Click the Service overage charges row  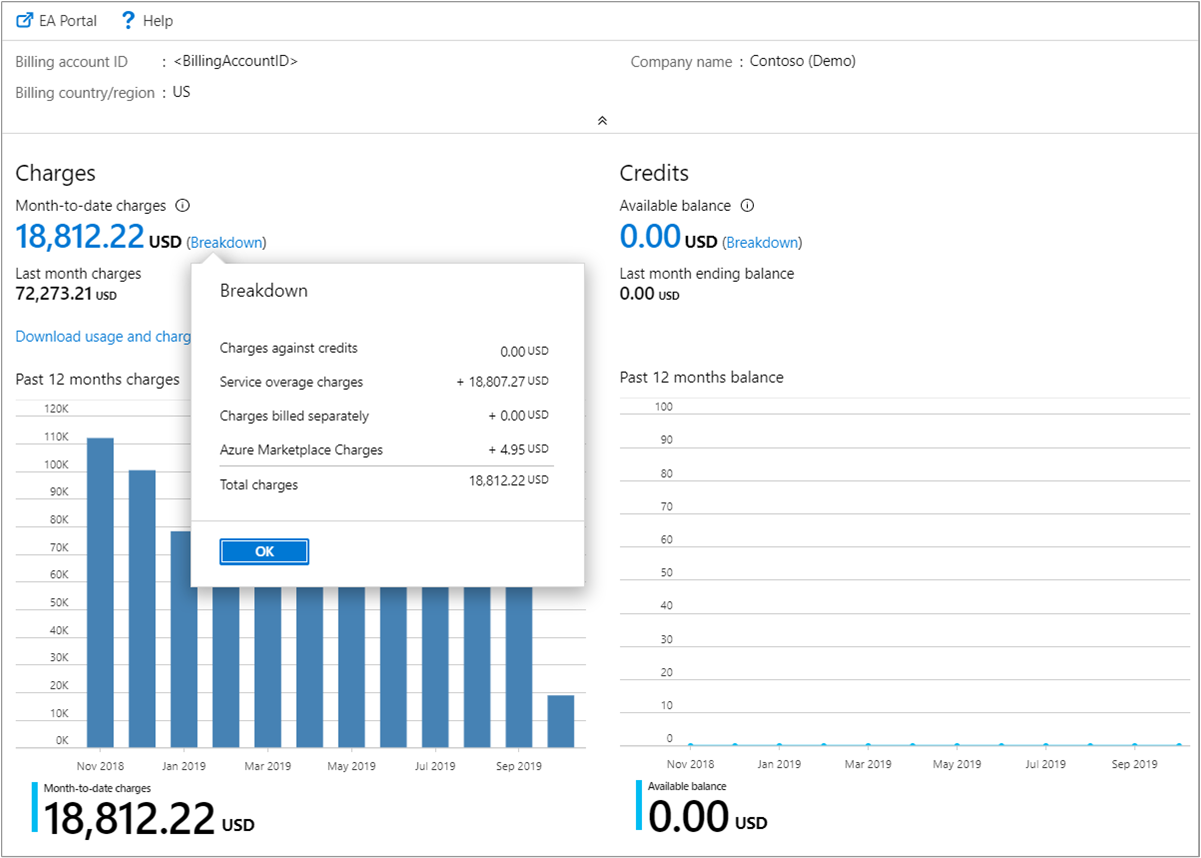(x=384, y=382)
